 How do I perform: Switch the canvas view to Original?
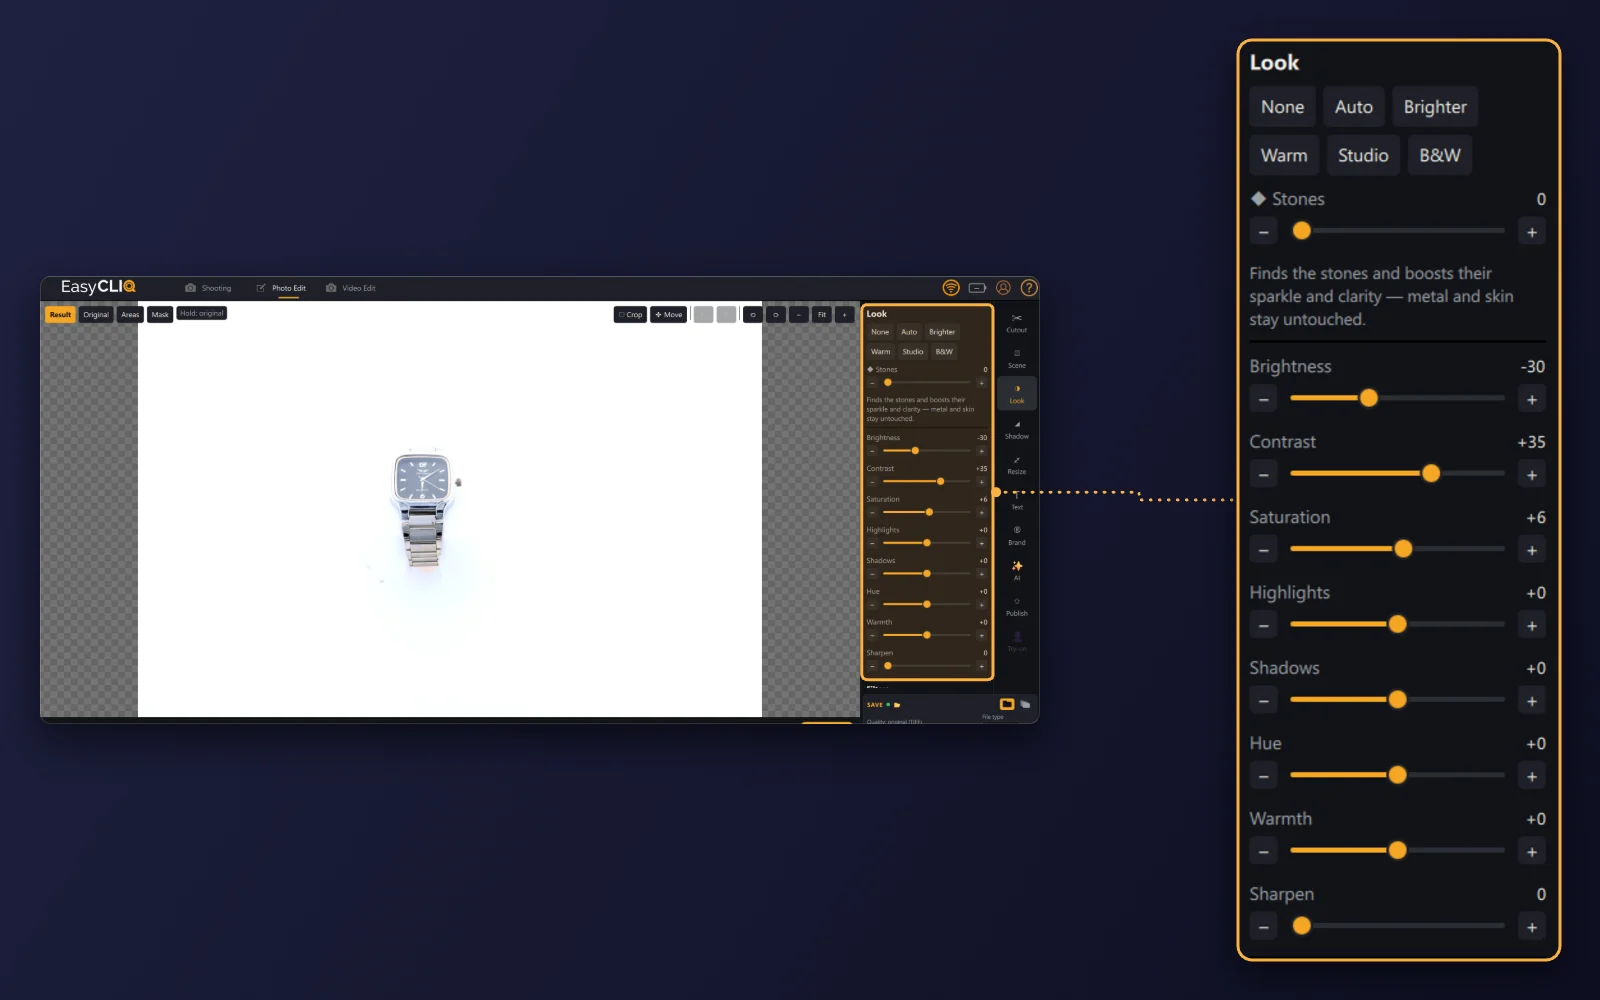96,314
